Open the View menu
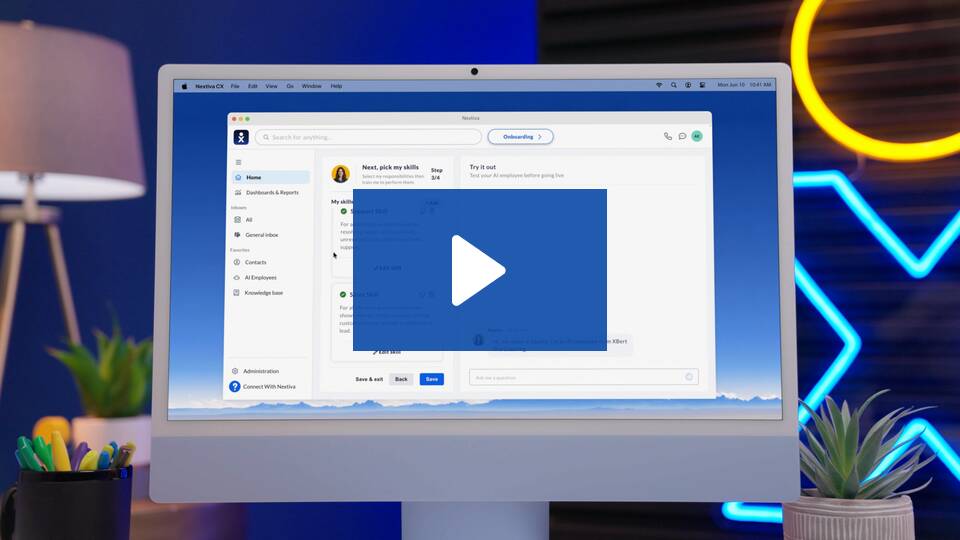Image resolution: width=960 pixels, height=540 pixels. (x=271, y=86)
